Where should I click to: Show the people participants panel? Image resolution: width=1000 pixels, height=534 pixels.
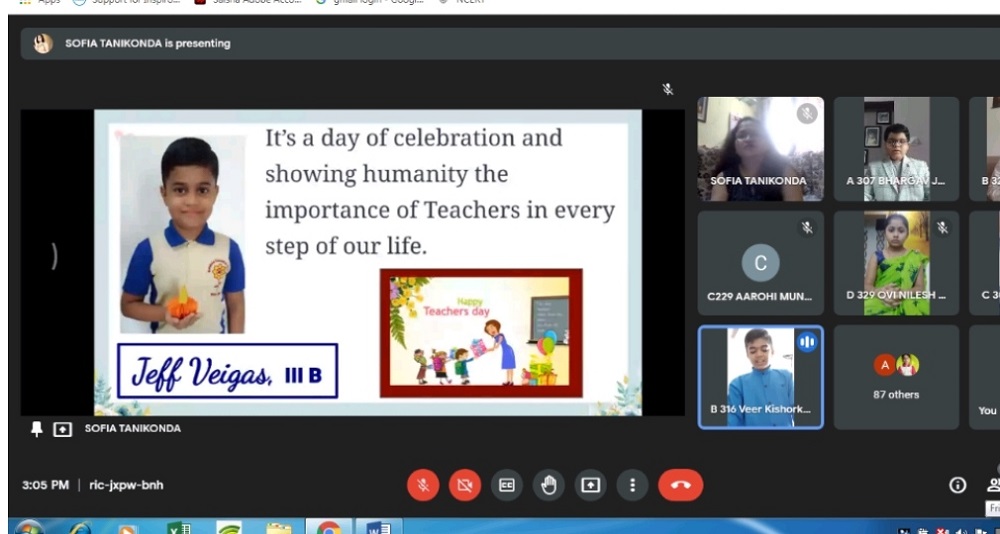[993, 485]
